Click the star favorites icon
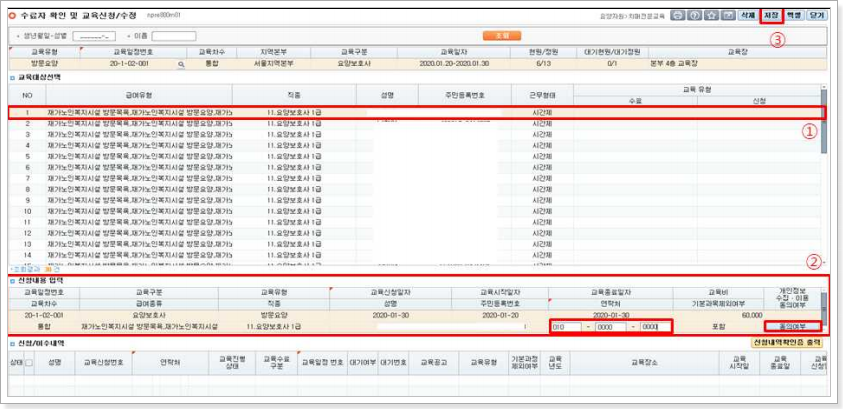 [x=712, y=16]
